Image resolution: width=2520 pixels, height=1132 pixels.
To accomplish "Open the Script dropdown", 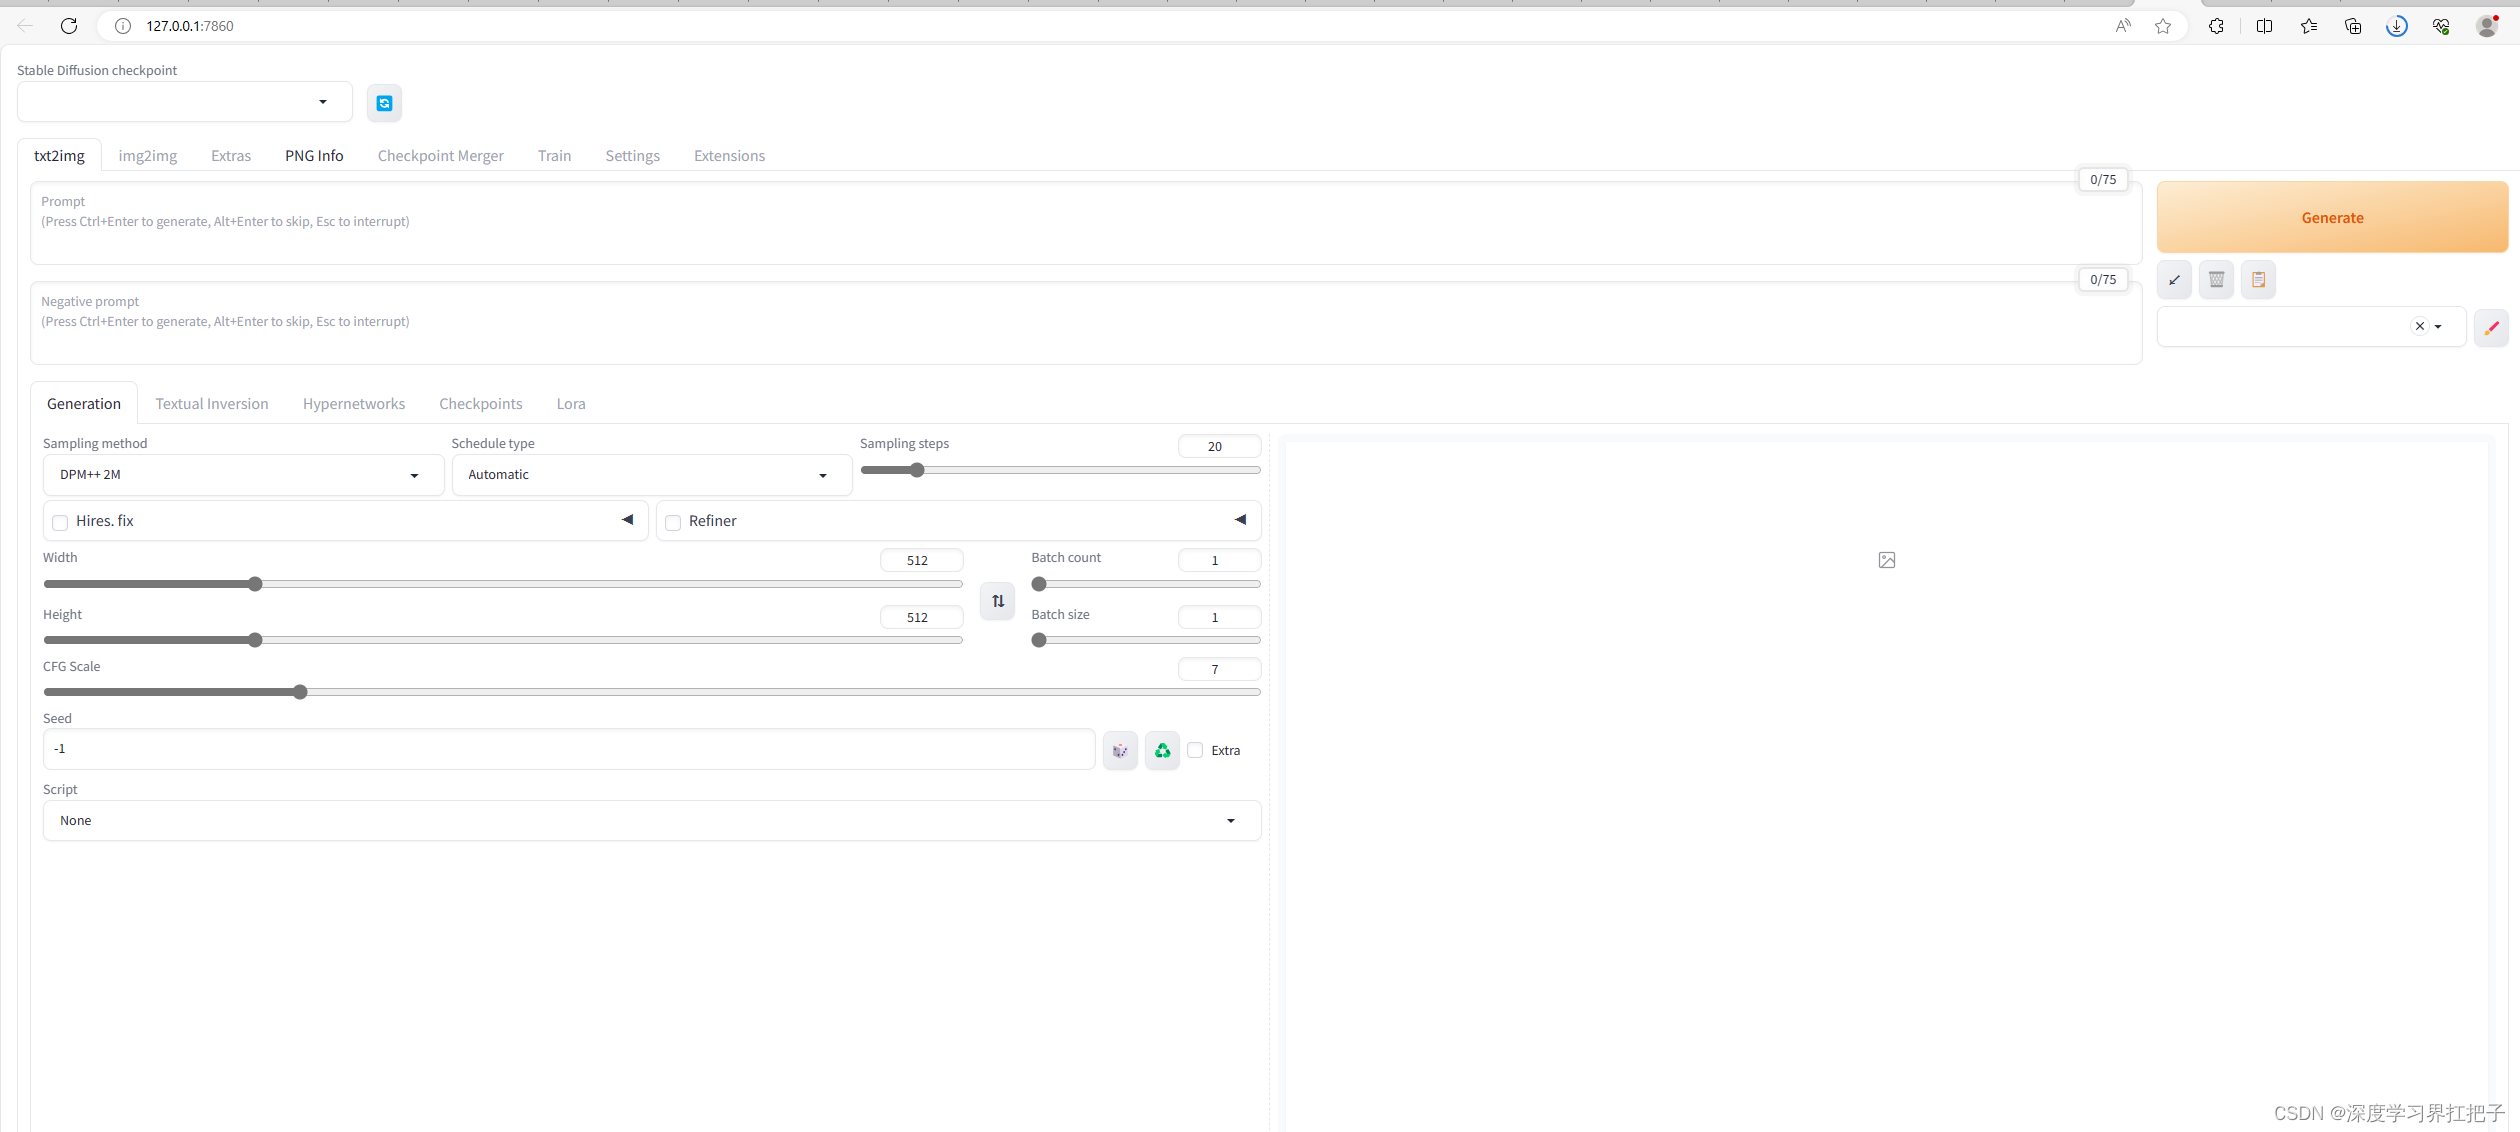I will pyautogui.click(x=652, y=821).
